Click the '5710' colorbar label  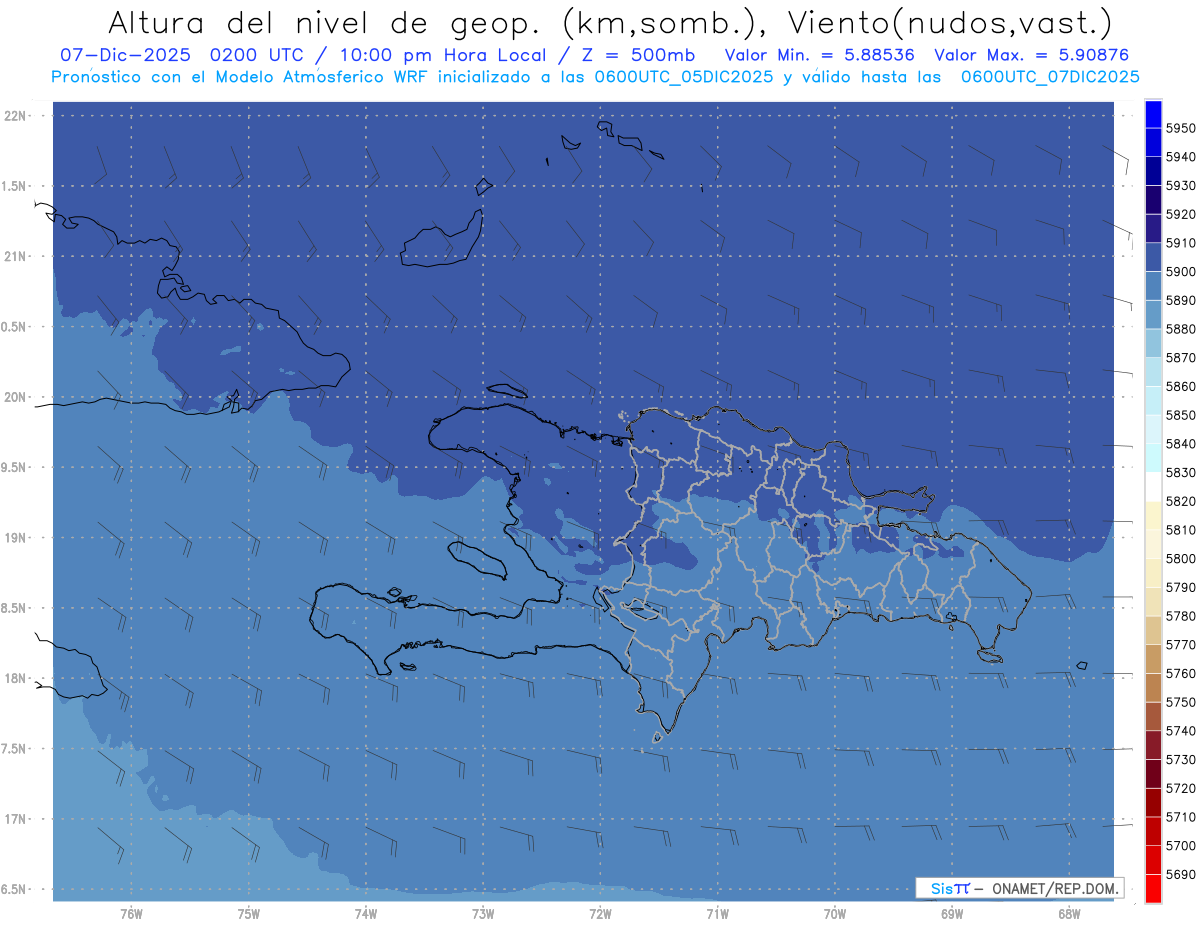pyautogui.click(x=1180, y=817)
